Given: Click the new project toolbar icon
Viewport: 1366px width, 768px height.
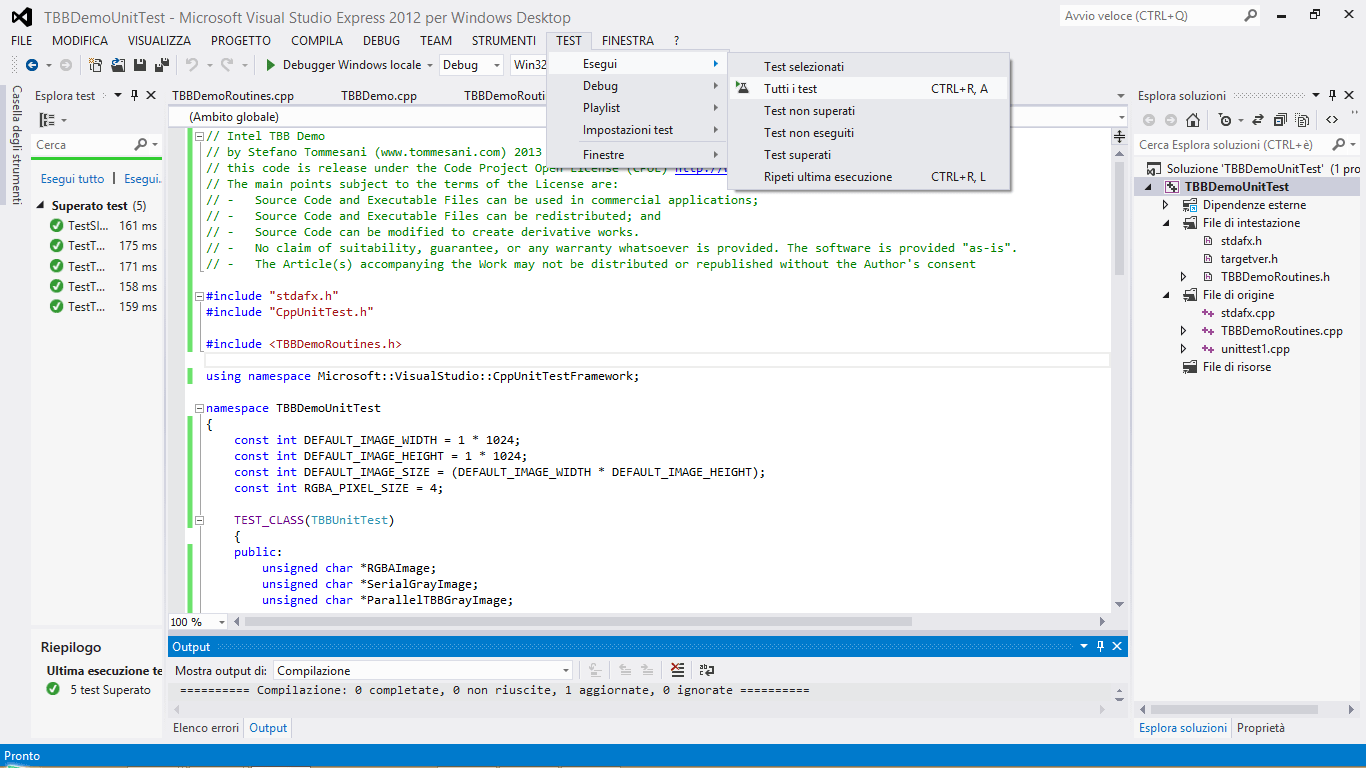Looking at the screenshot, I should [x=96, y=65].
